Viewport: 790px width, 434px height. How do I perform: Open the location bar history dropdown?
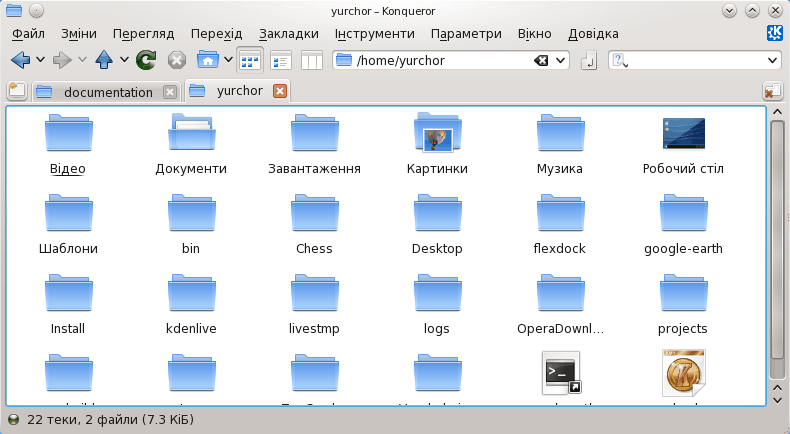[x=560, y=60]
